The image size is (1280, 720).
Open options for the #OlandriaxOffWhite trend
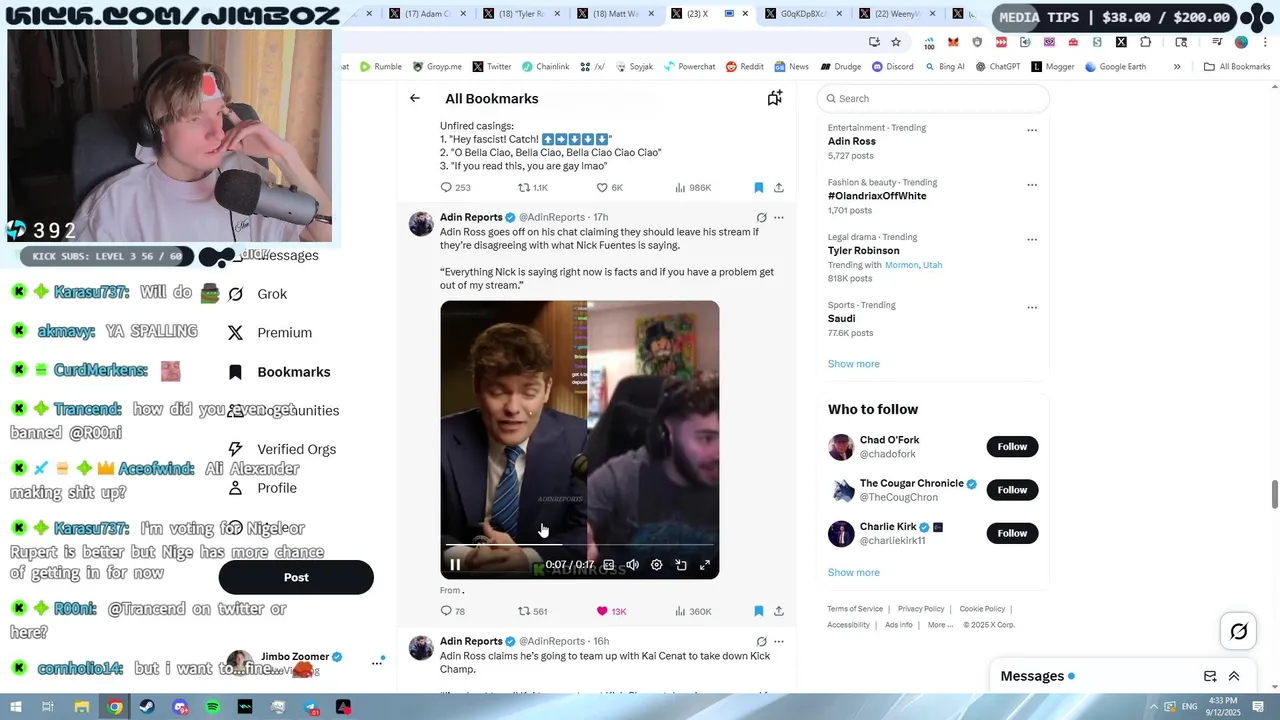[x=1032, y=185]
